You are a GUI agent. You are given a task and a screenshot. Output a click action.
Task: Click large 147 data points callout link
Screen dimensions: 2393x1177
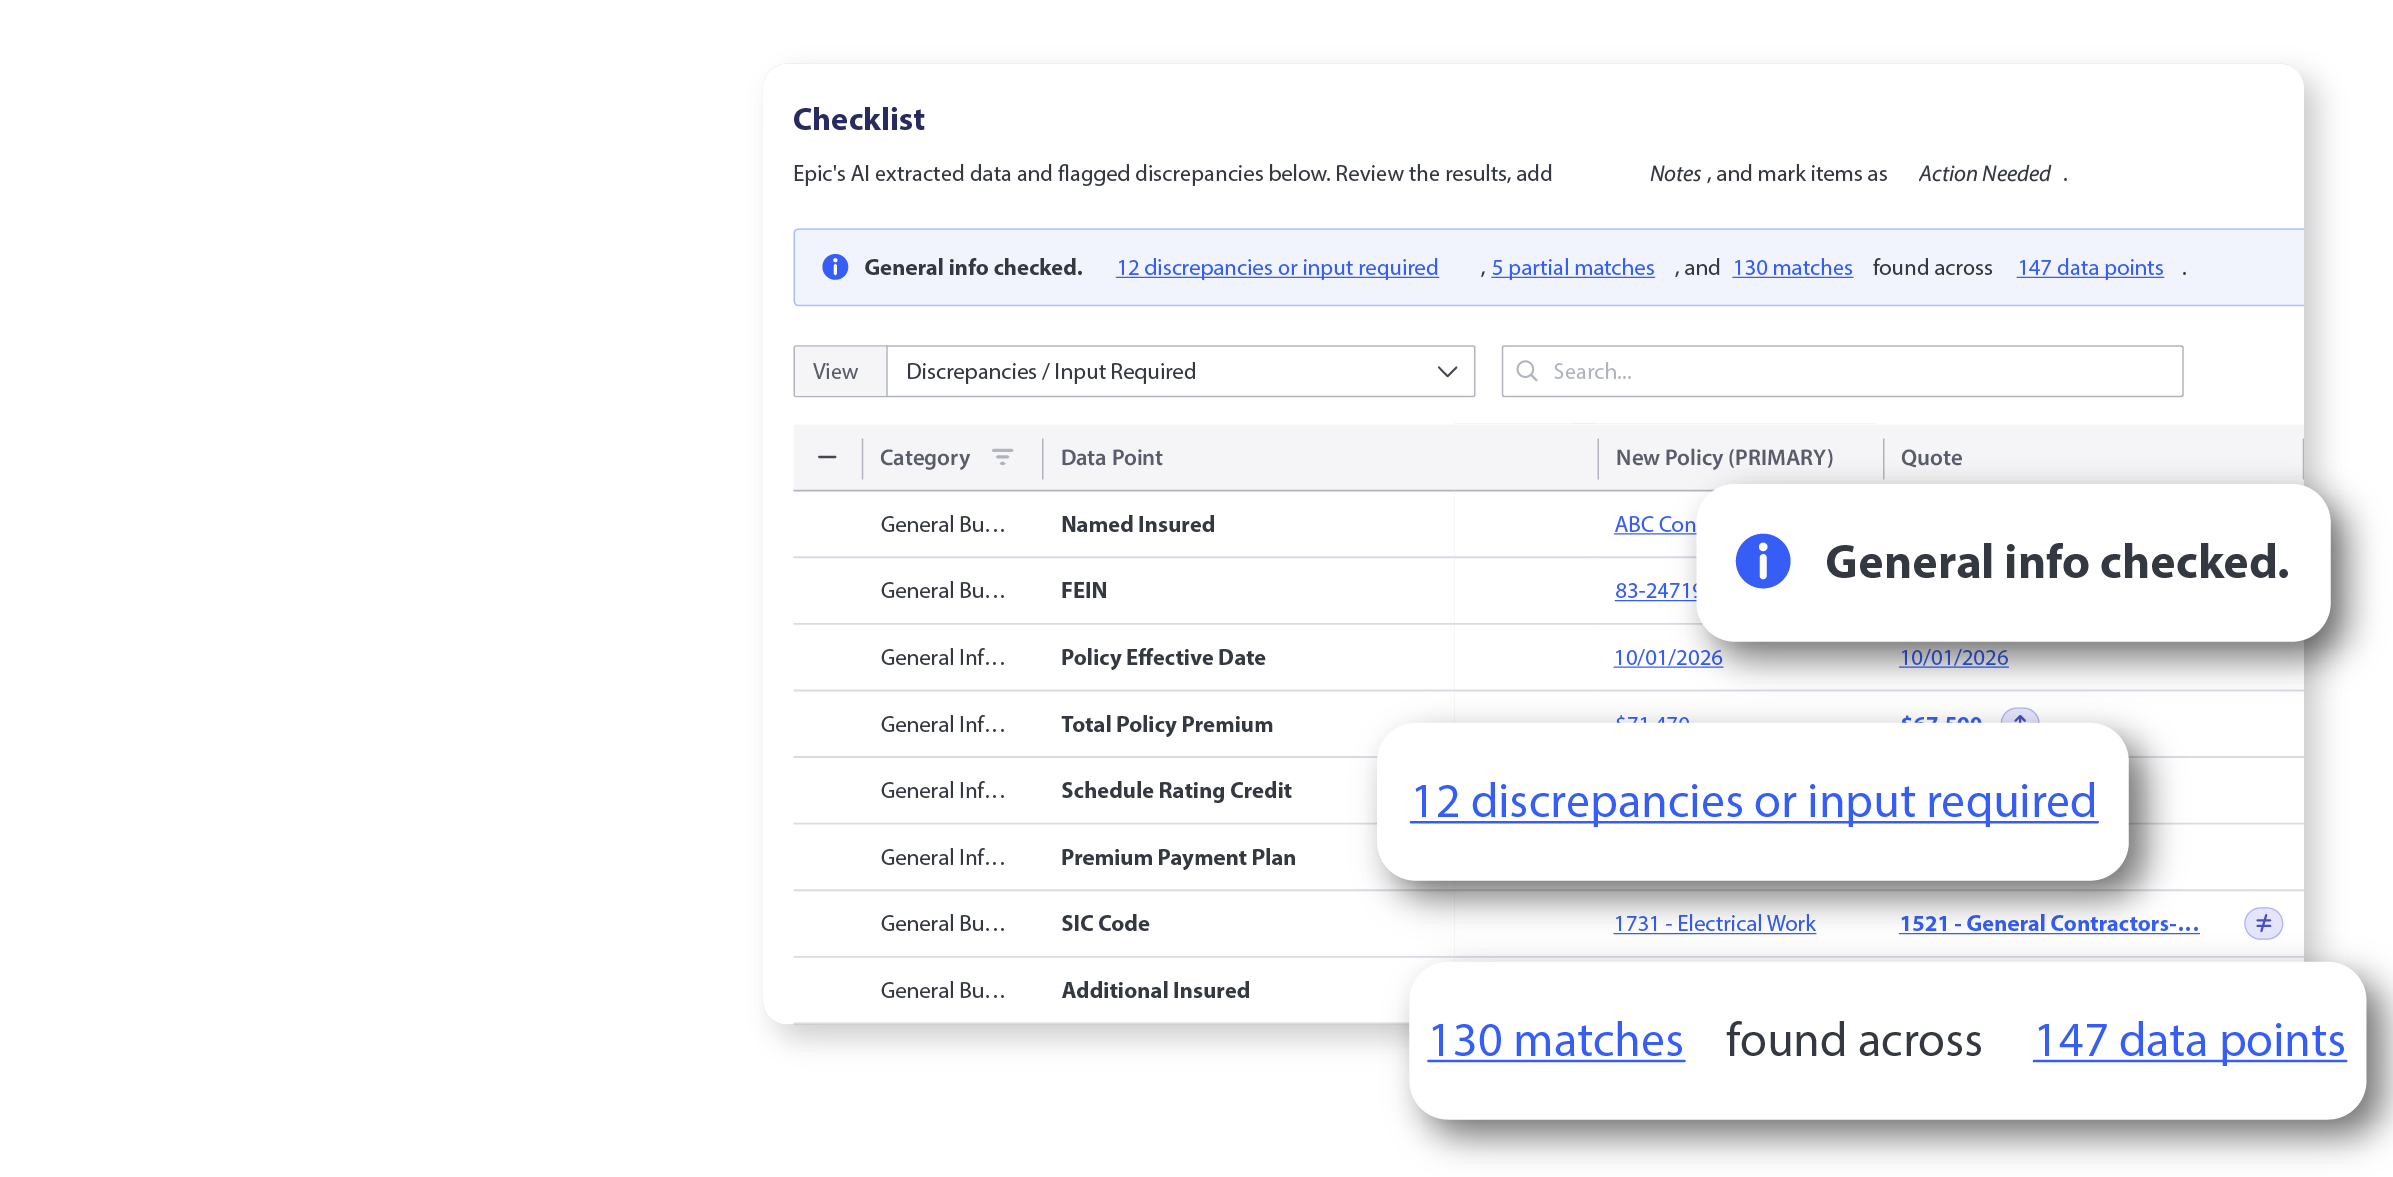[x=2189, y=1040]
